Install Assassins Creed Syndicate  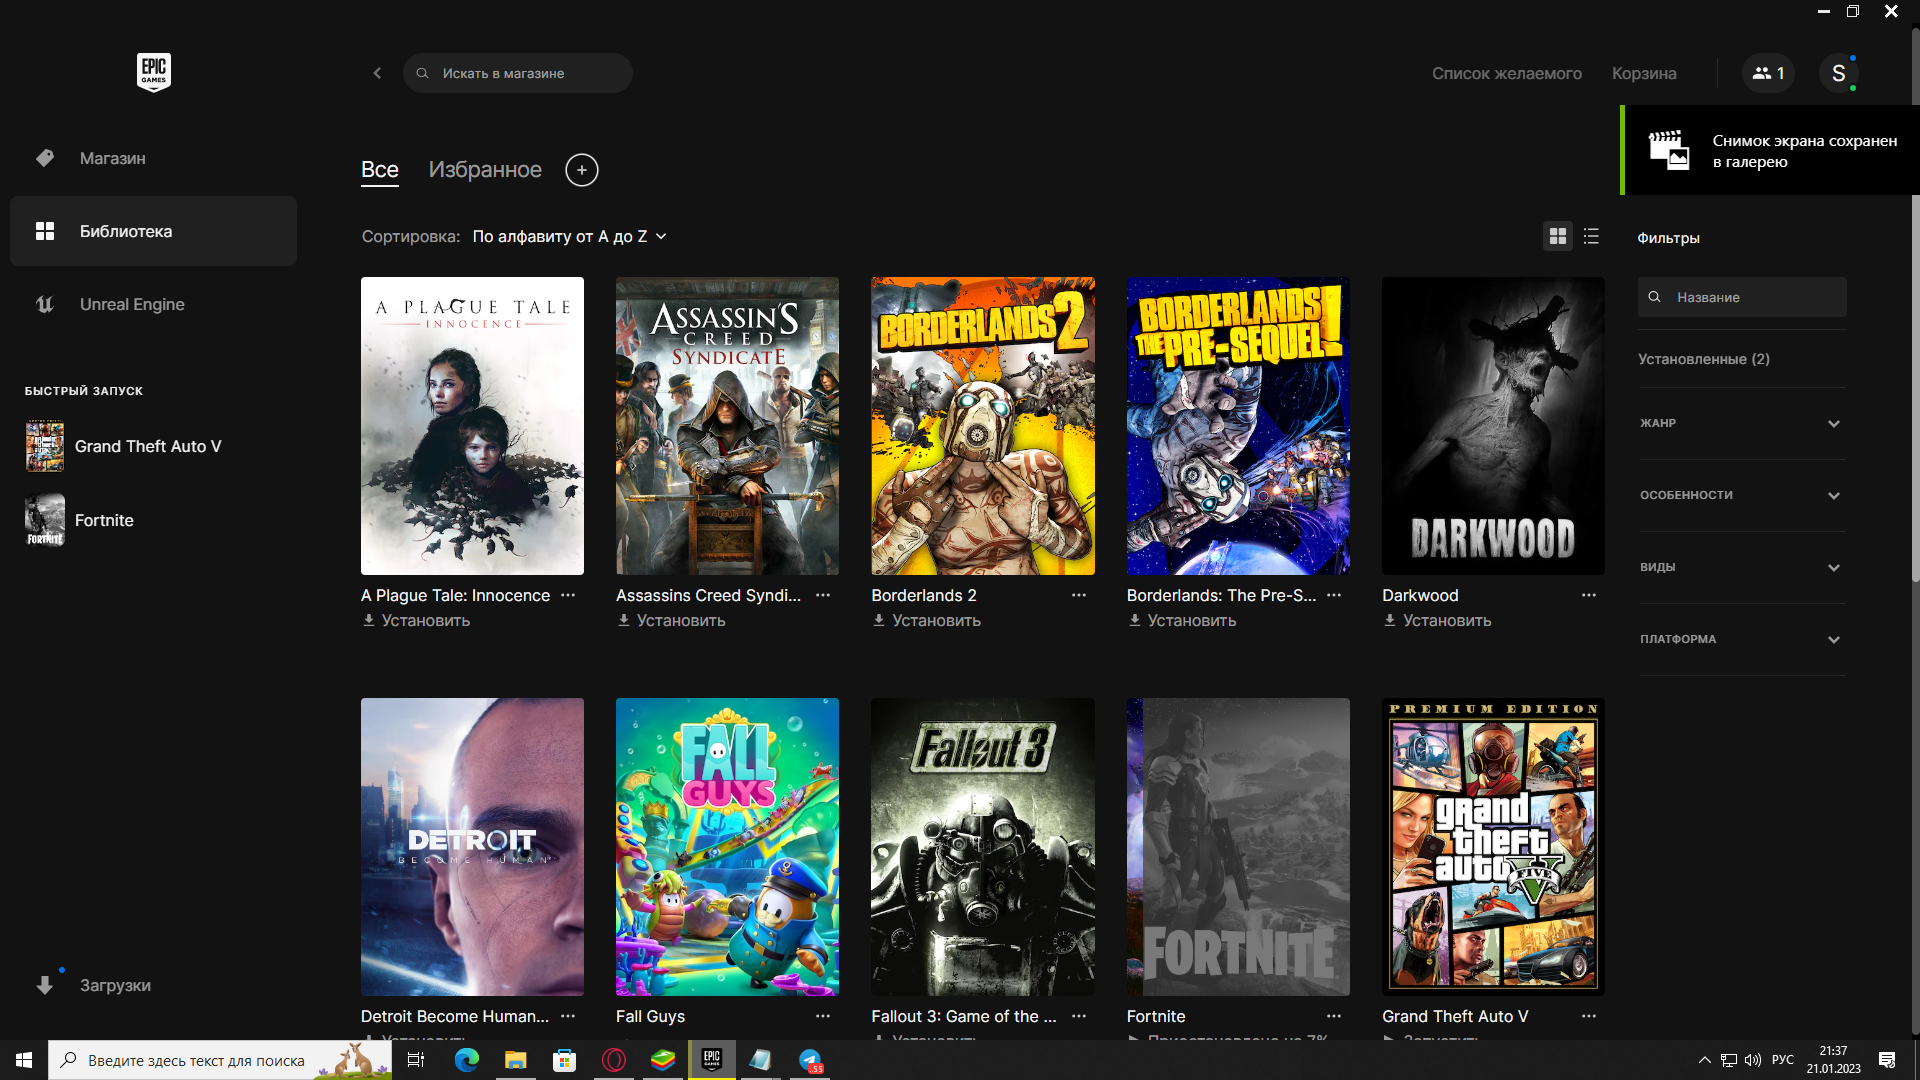[671, 620]
